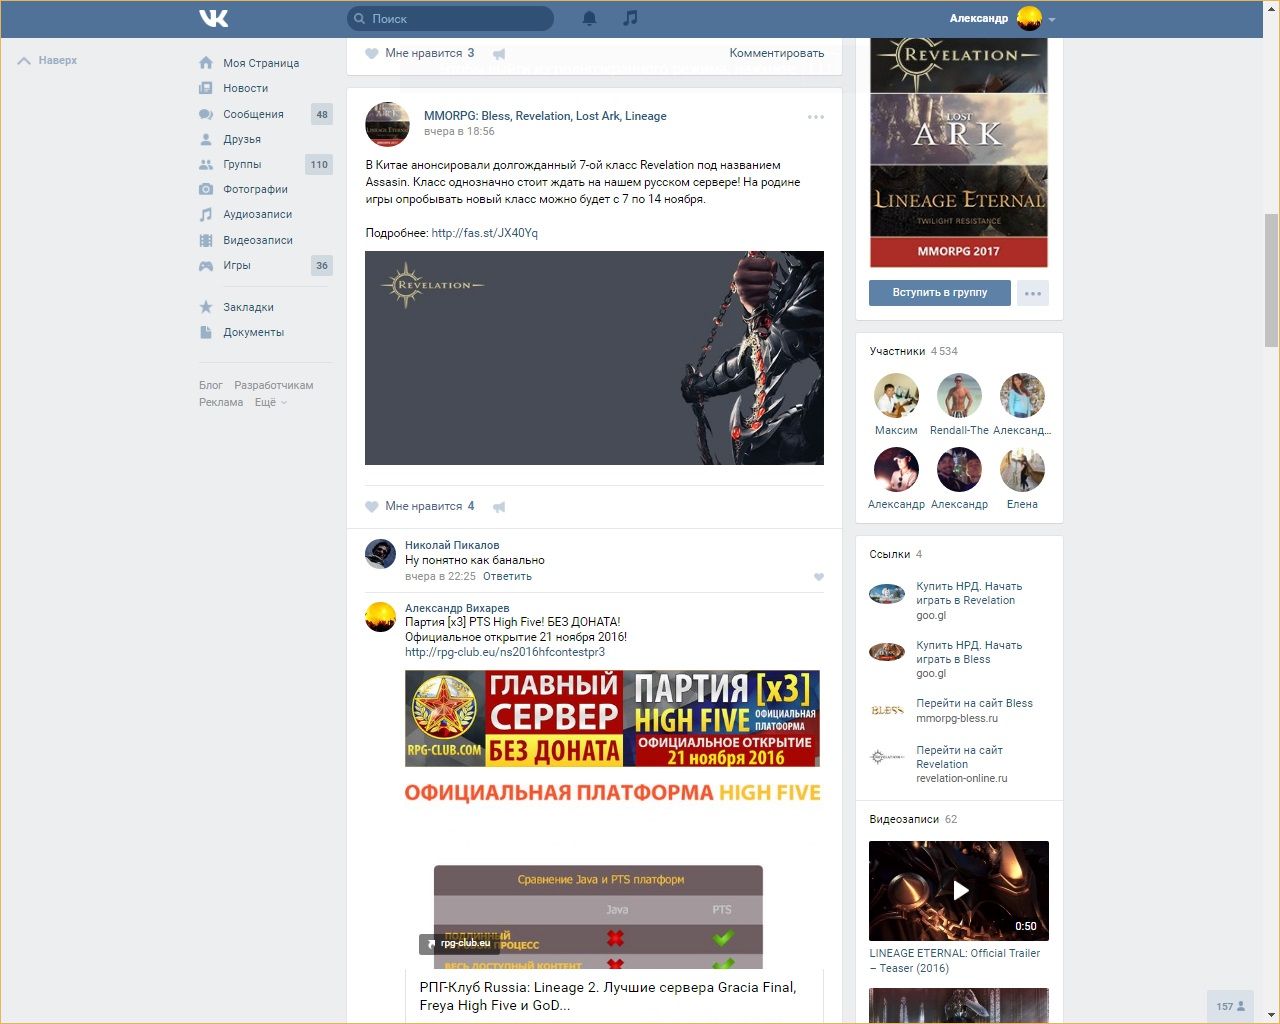Open post actions three-dots menu
This screenshot has width=1280, height=1024.
816,117
